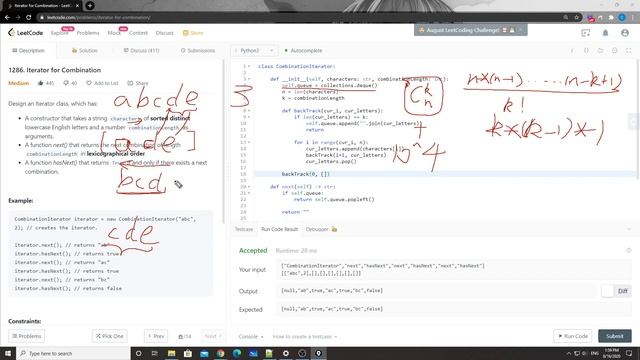Click the Pick One button
640x360 pixels.
click(x=110, y=336)
